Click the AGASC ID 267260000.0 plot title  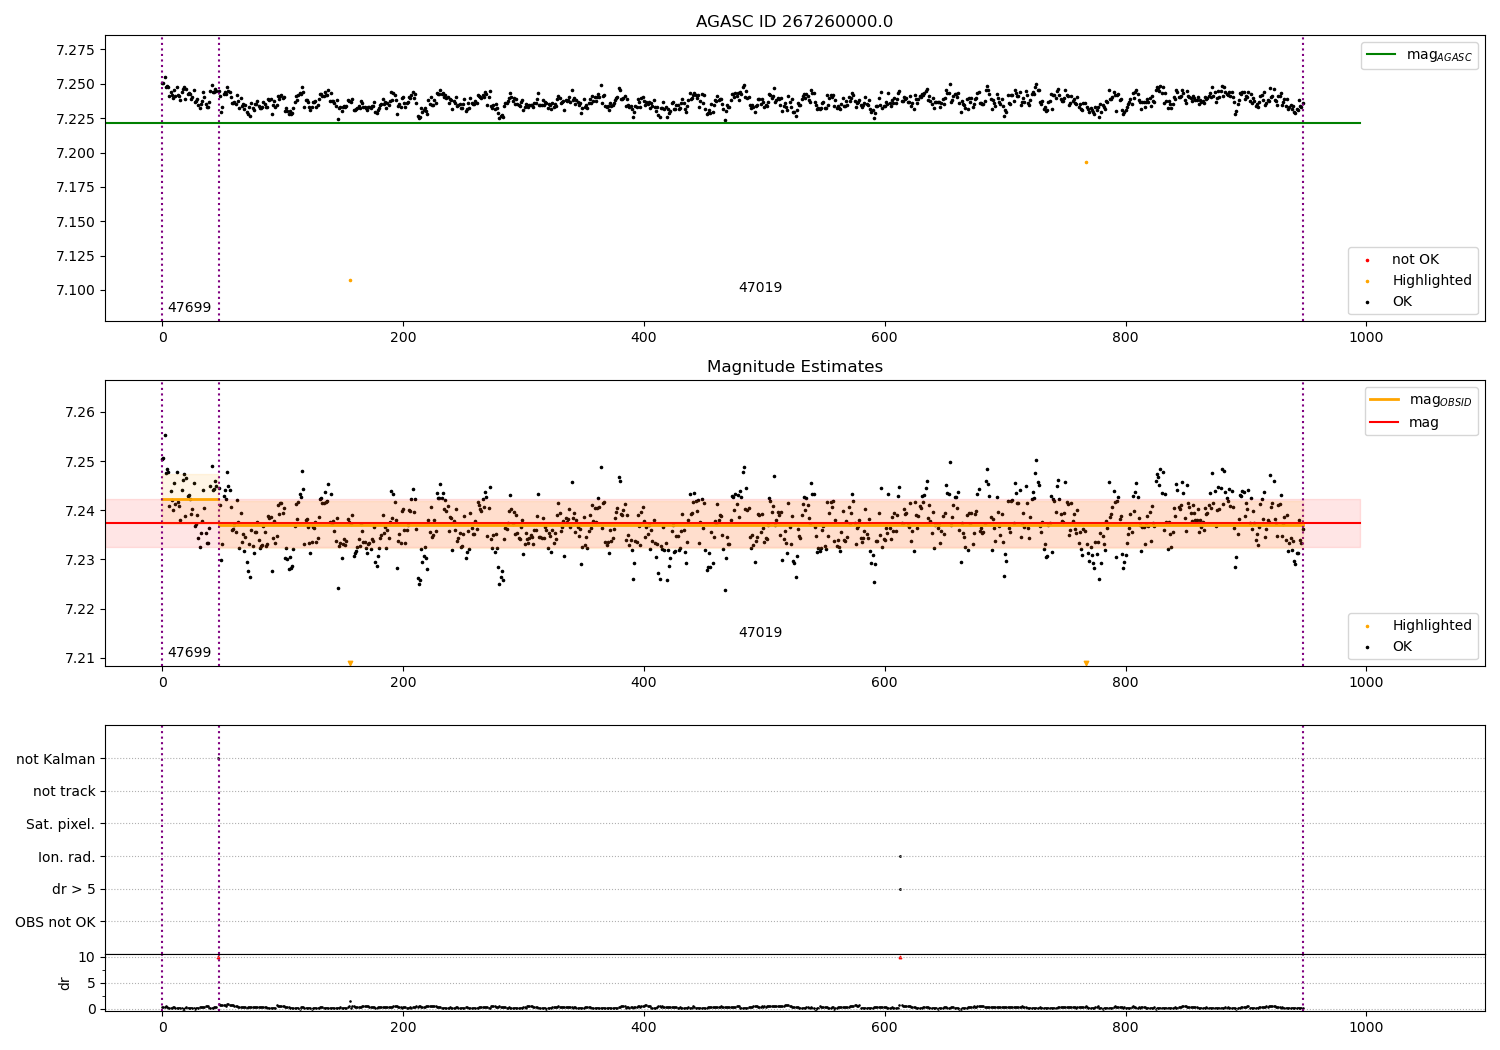click(x=794, y=22)
